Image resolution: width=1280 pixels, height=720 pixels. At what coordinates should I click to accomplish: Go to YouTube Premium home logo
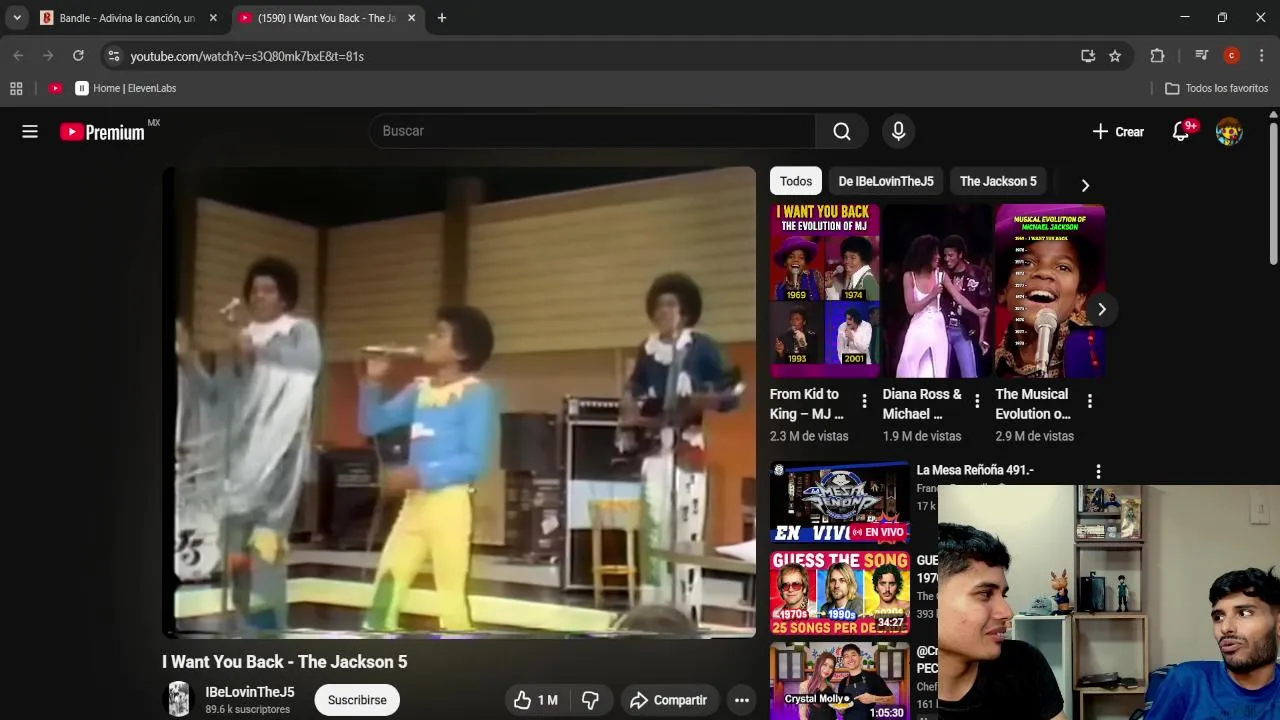point(103,132)
